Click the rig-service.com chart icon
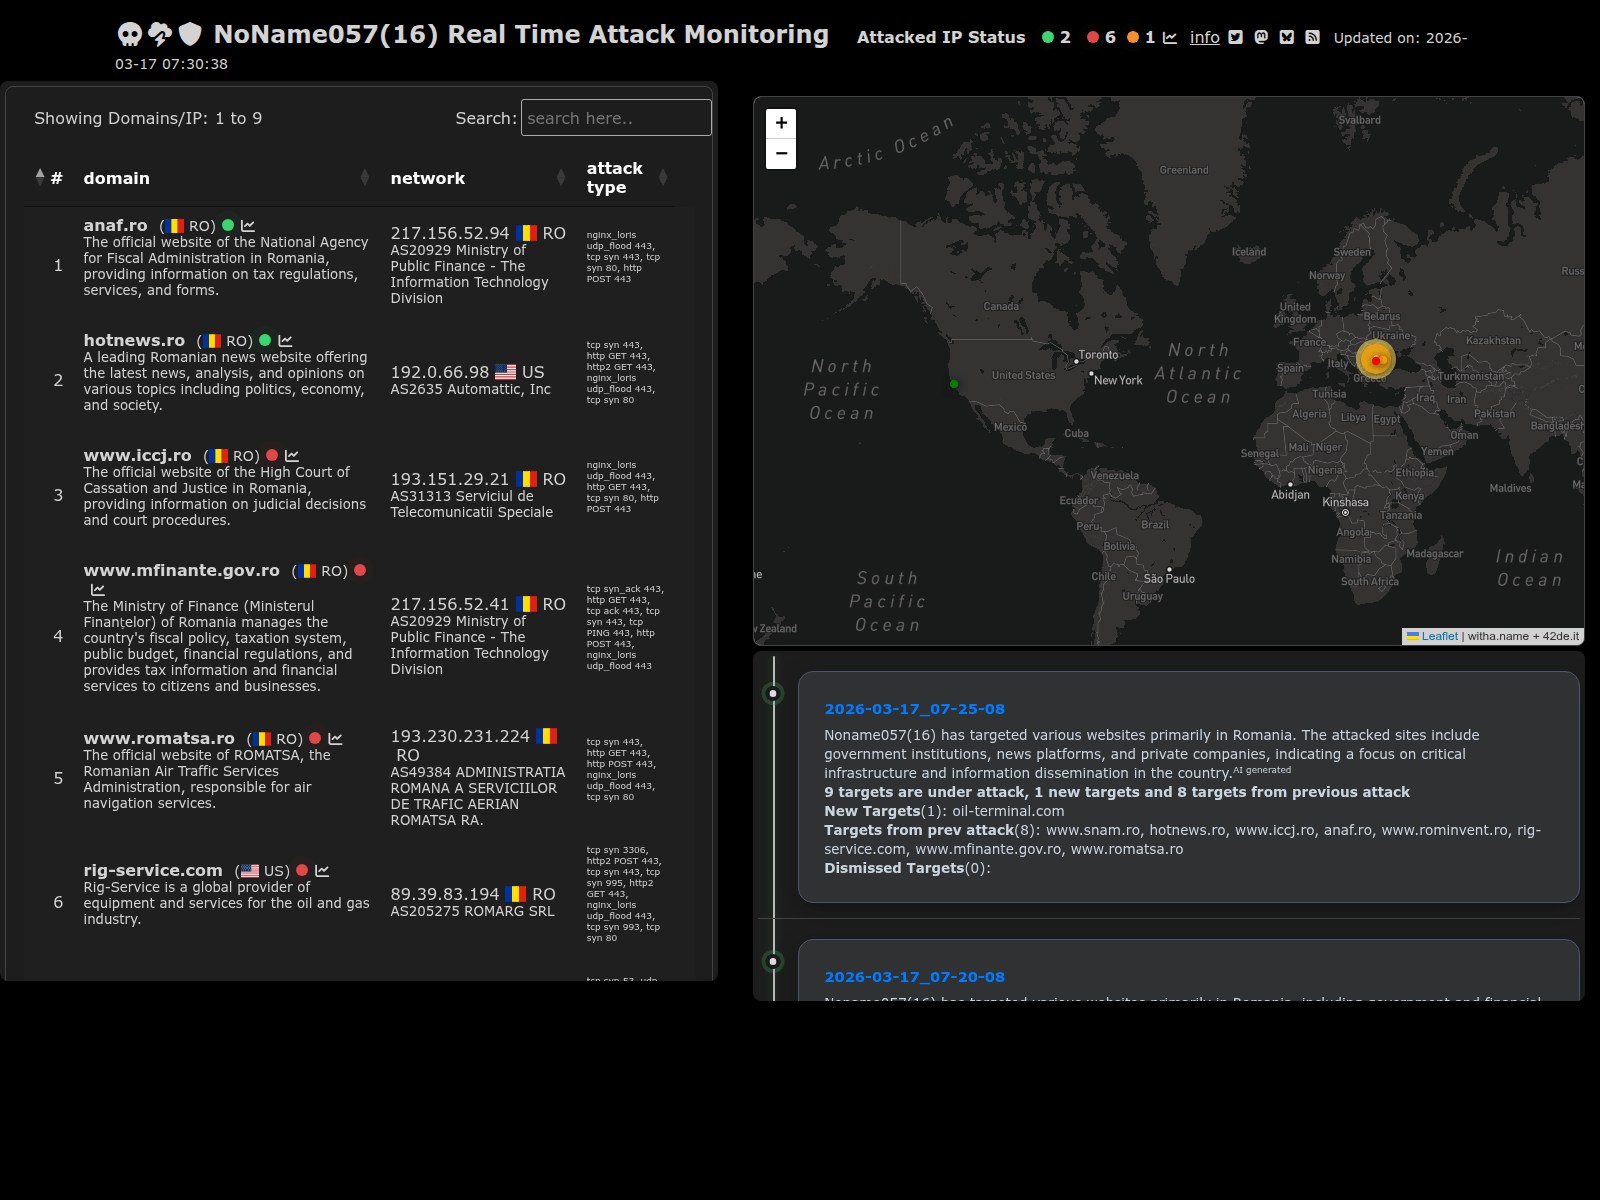1600x1200 pixels. pos(322,871)
